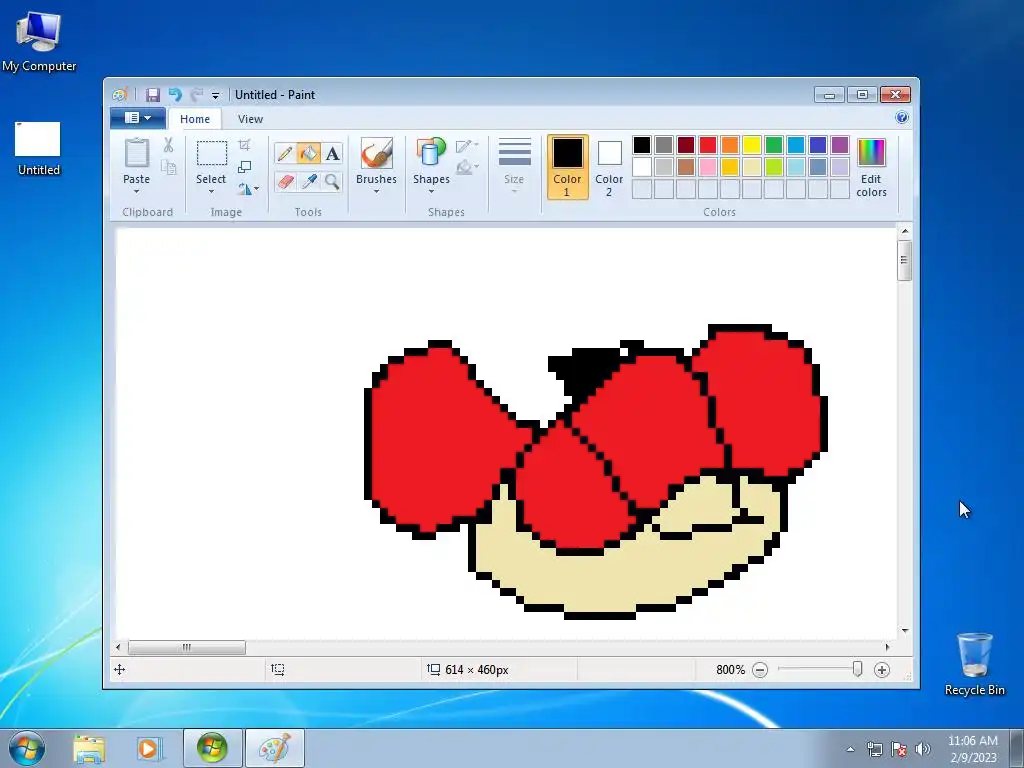This screenshot has height=768, width=1024.
Task: Open Windows Explorer from the taskbar
Action: tap(89, 748)
